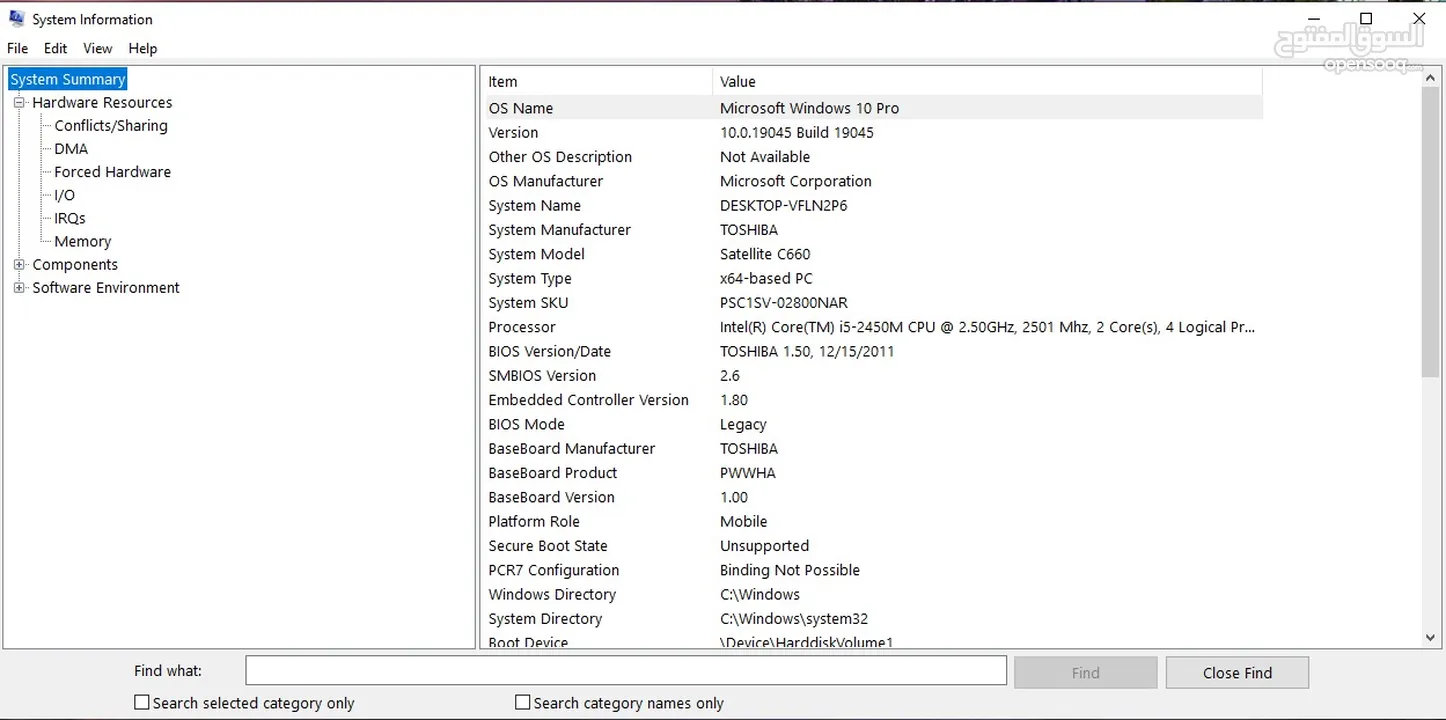This screenshot has height=720, width=1446.
Task: Open the View menu
Action: [98, 48]
